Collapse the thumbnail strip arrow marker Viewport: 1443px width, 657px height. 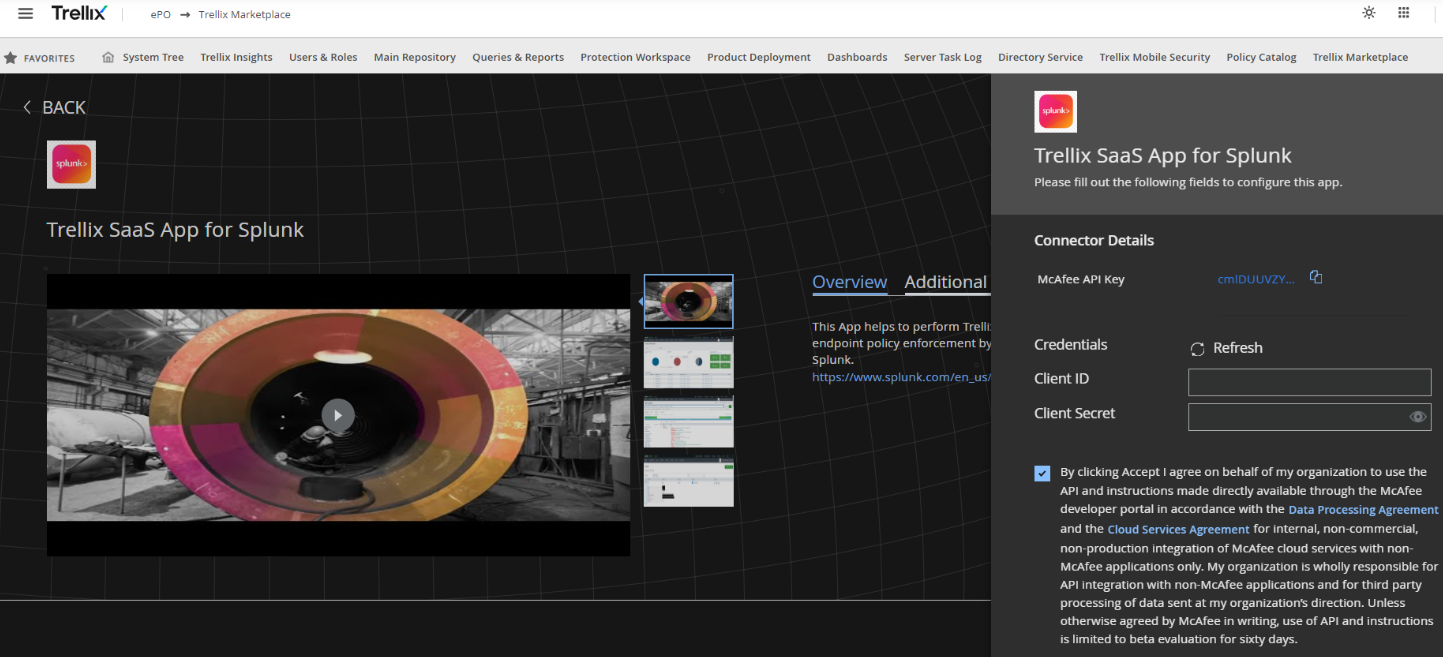coord(640,300)
